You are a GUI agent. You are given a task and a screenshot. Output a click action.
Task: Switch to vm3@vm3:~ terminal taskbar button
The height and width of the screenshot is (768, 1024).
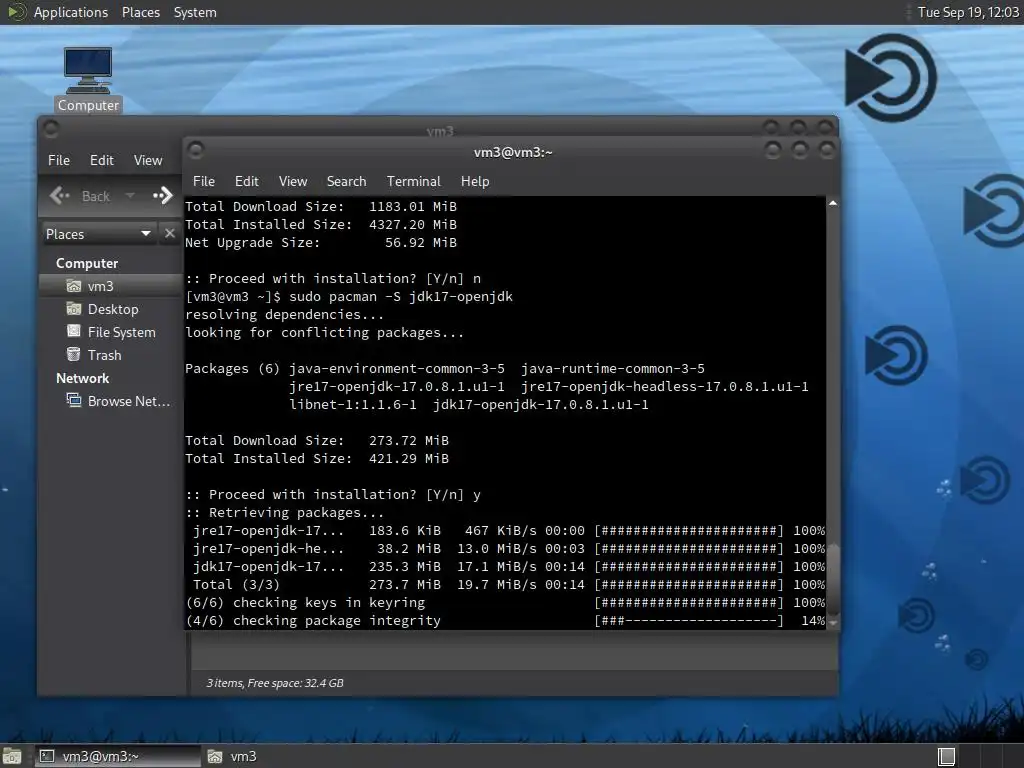pos(117,756)
